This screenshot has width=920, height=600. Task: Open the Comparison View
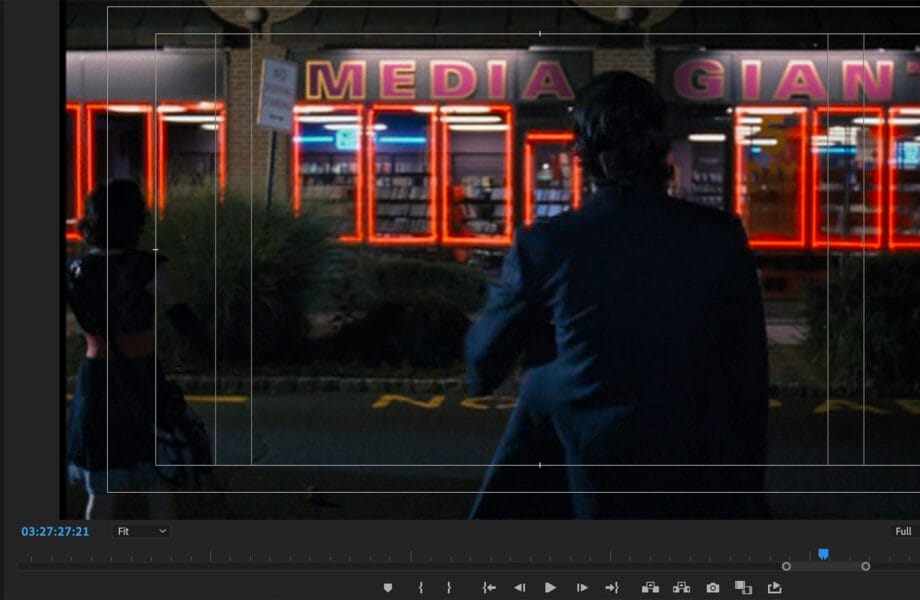tap(743, 587)
